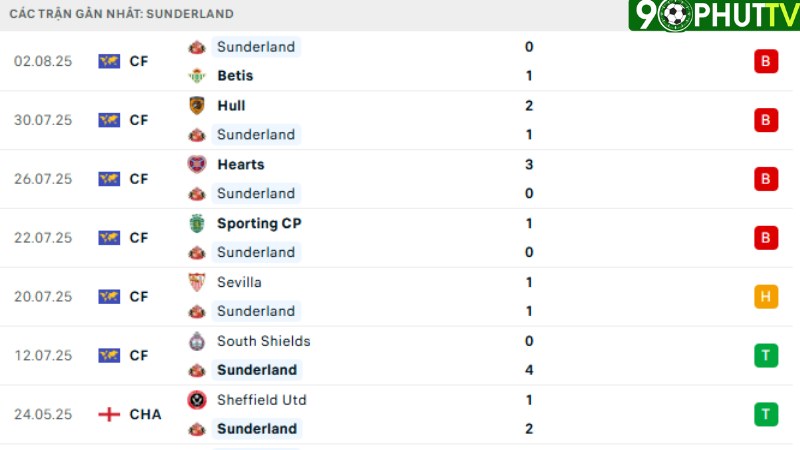Select the highlighted Sunderland name under Hull
800x450 pixels.
[256, 135]
